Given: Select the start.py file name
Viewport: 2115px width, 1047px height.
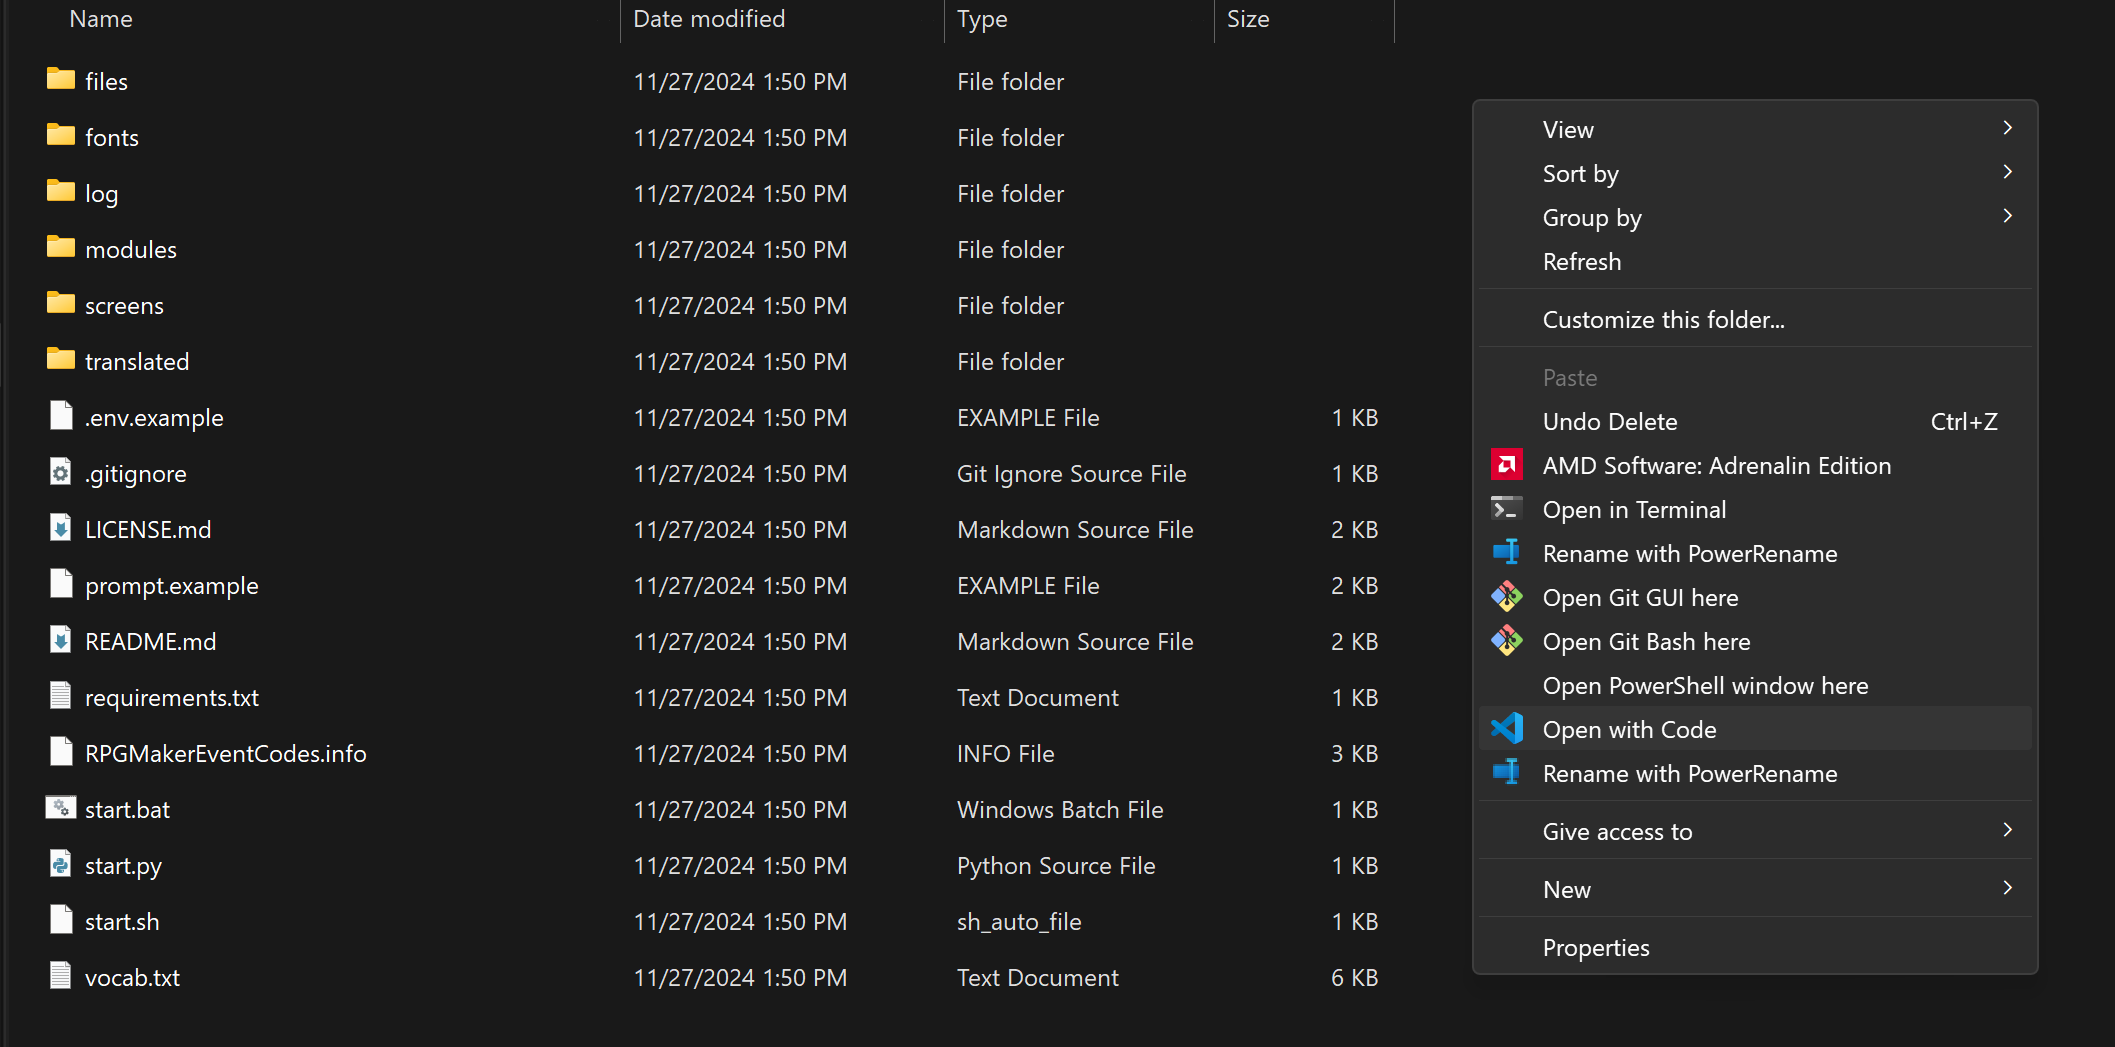Looking at the screenshot, I should pos(123,866).
